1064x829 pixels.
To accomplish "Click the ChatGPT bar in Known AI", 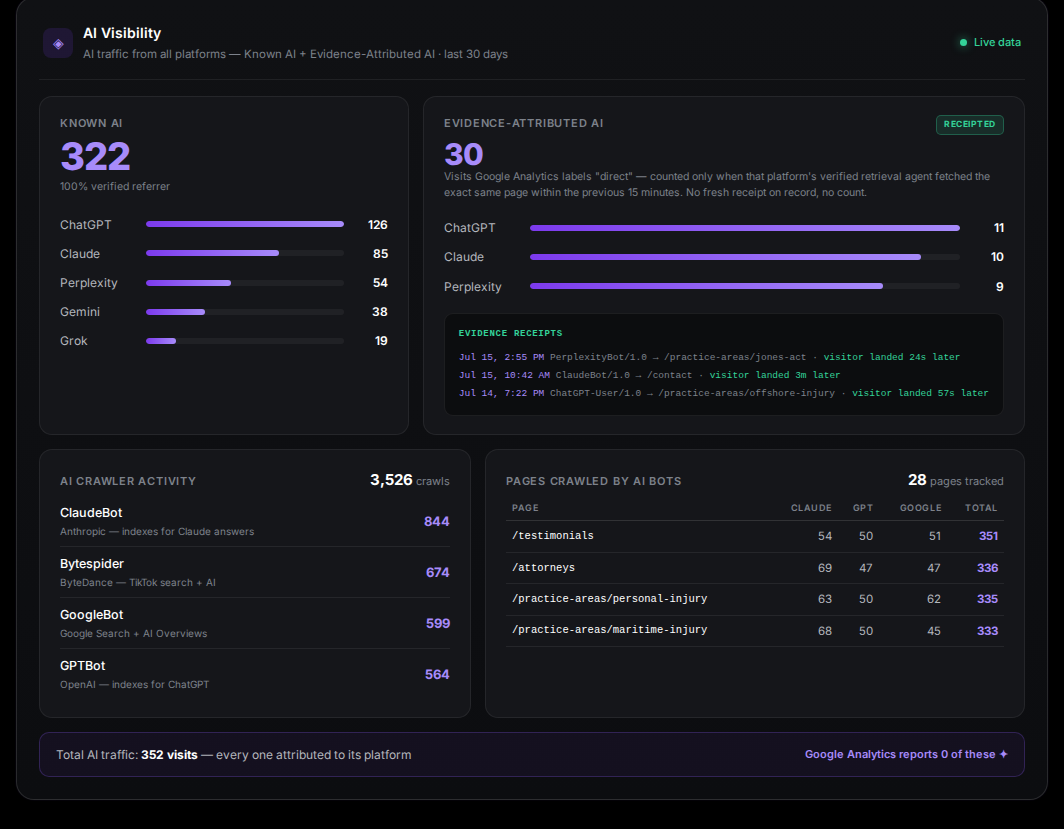I will click(x=244, y=224).
